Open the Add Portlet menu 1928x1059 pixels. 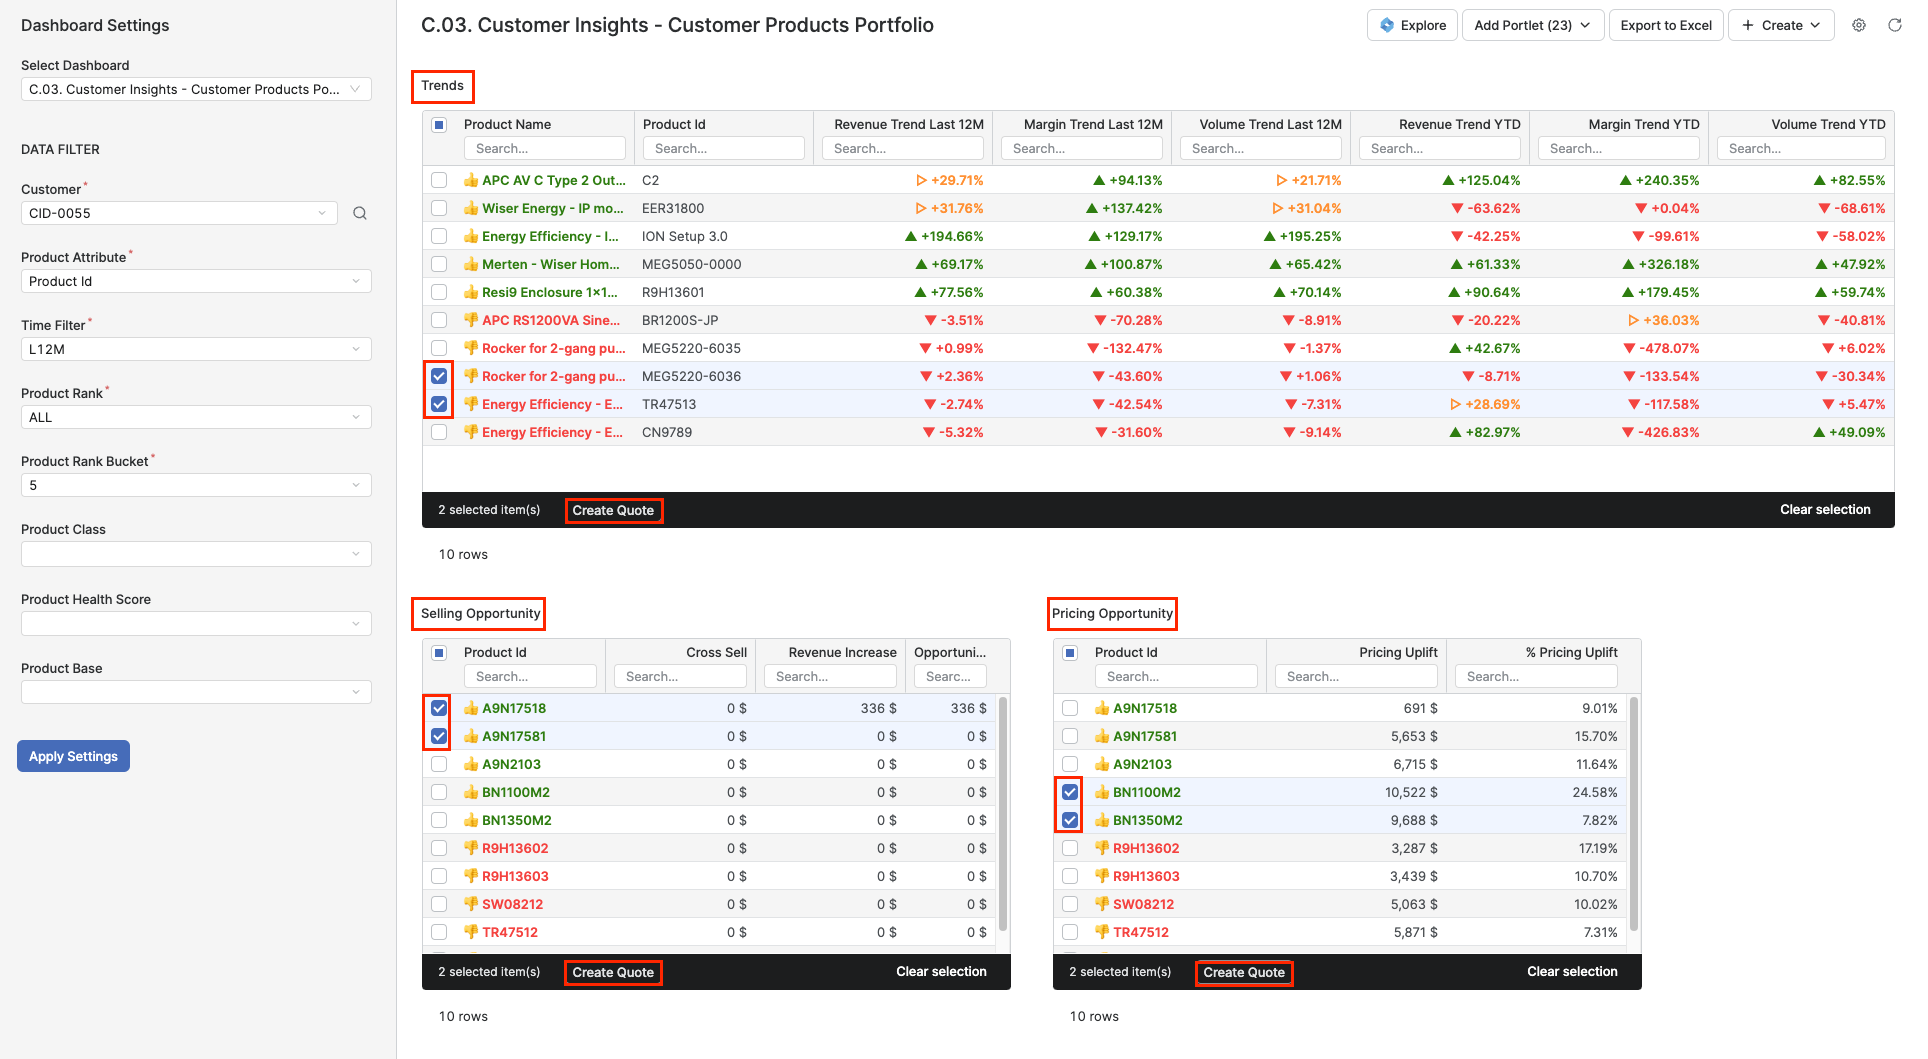(1533, 25)
